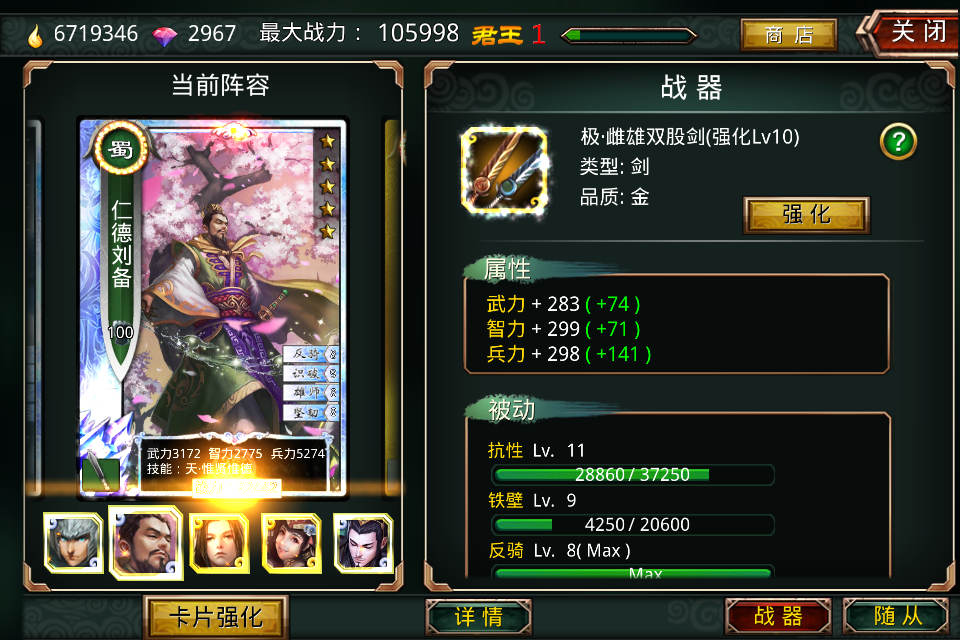Click the 君王 rank progress bar
The image size is (960, 640).
point(629,36)
